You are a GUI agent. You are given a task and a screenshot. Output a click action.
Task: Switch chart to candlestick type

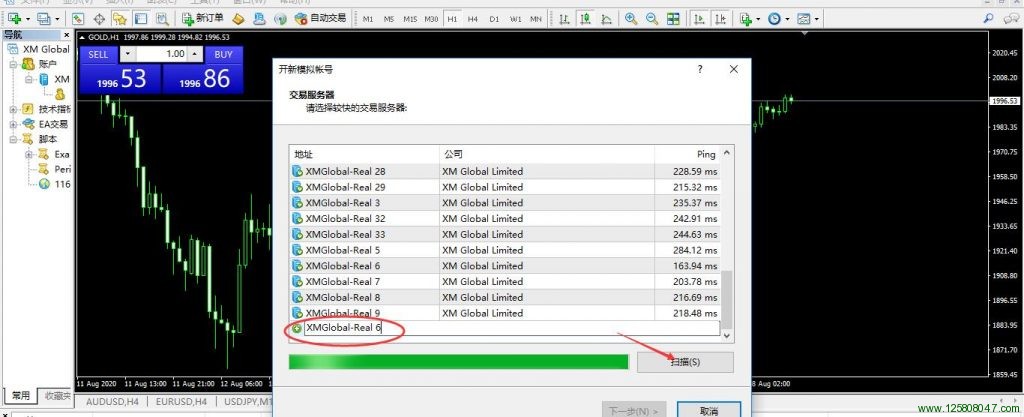pyautogui.click(x=585, y=19)
